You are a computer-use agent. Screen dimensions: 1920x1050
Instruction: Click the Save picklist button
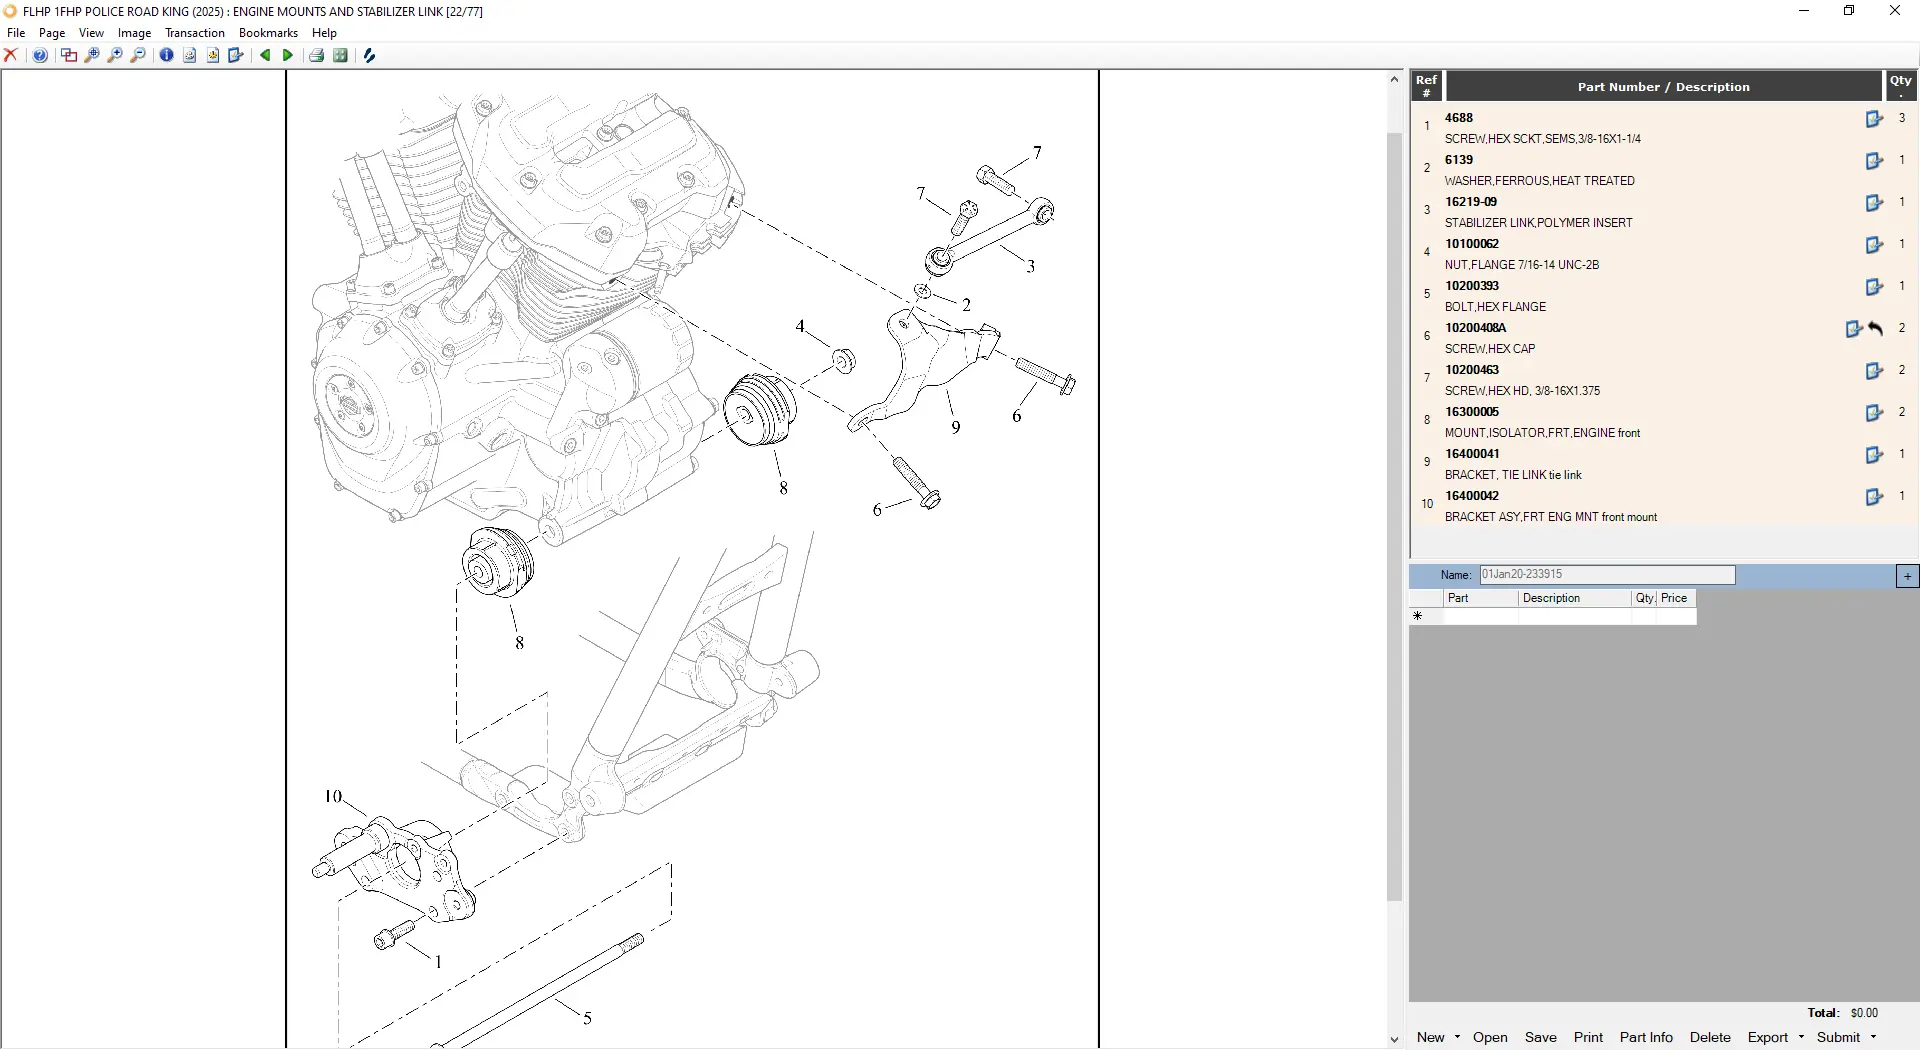(1540, 1038)
